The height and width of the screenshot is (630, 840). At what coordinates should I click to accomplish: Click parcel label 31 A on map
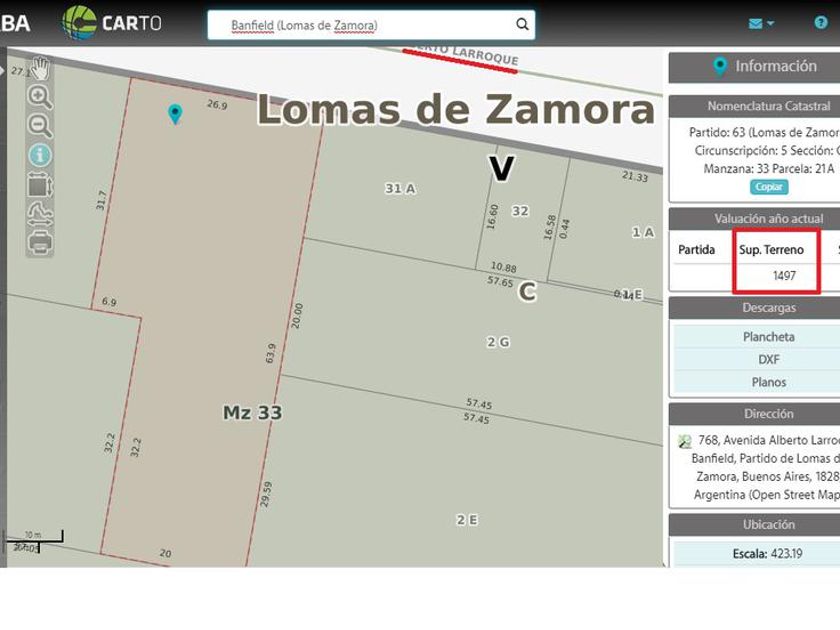(x=400, y=189)
